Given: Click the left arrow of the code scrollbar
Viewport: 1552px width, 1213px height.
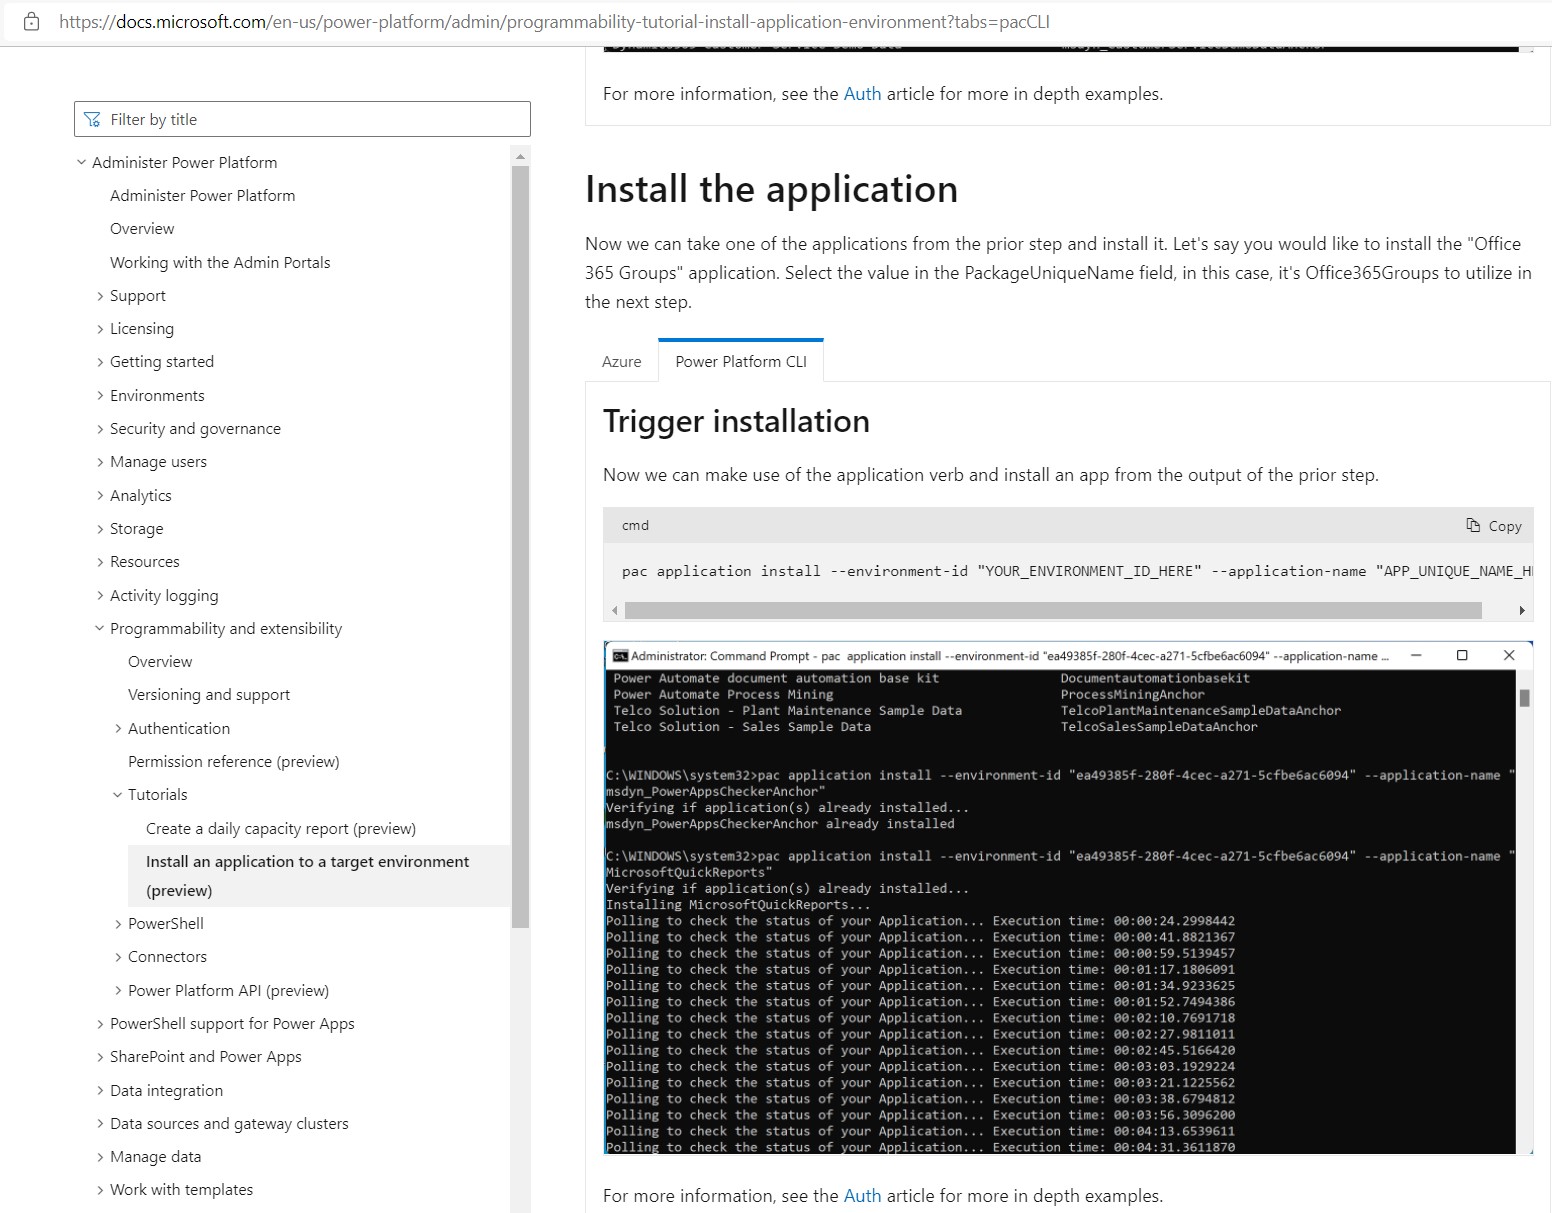Looking at the screenshot, I should point(615,609).
